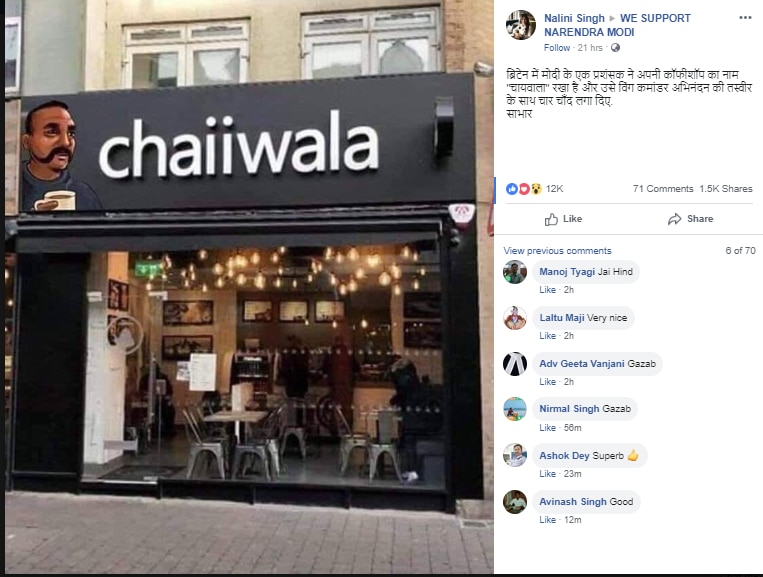
Task: Click the Share arrow icon
Action: coord(674,219)
